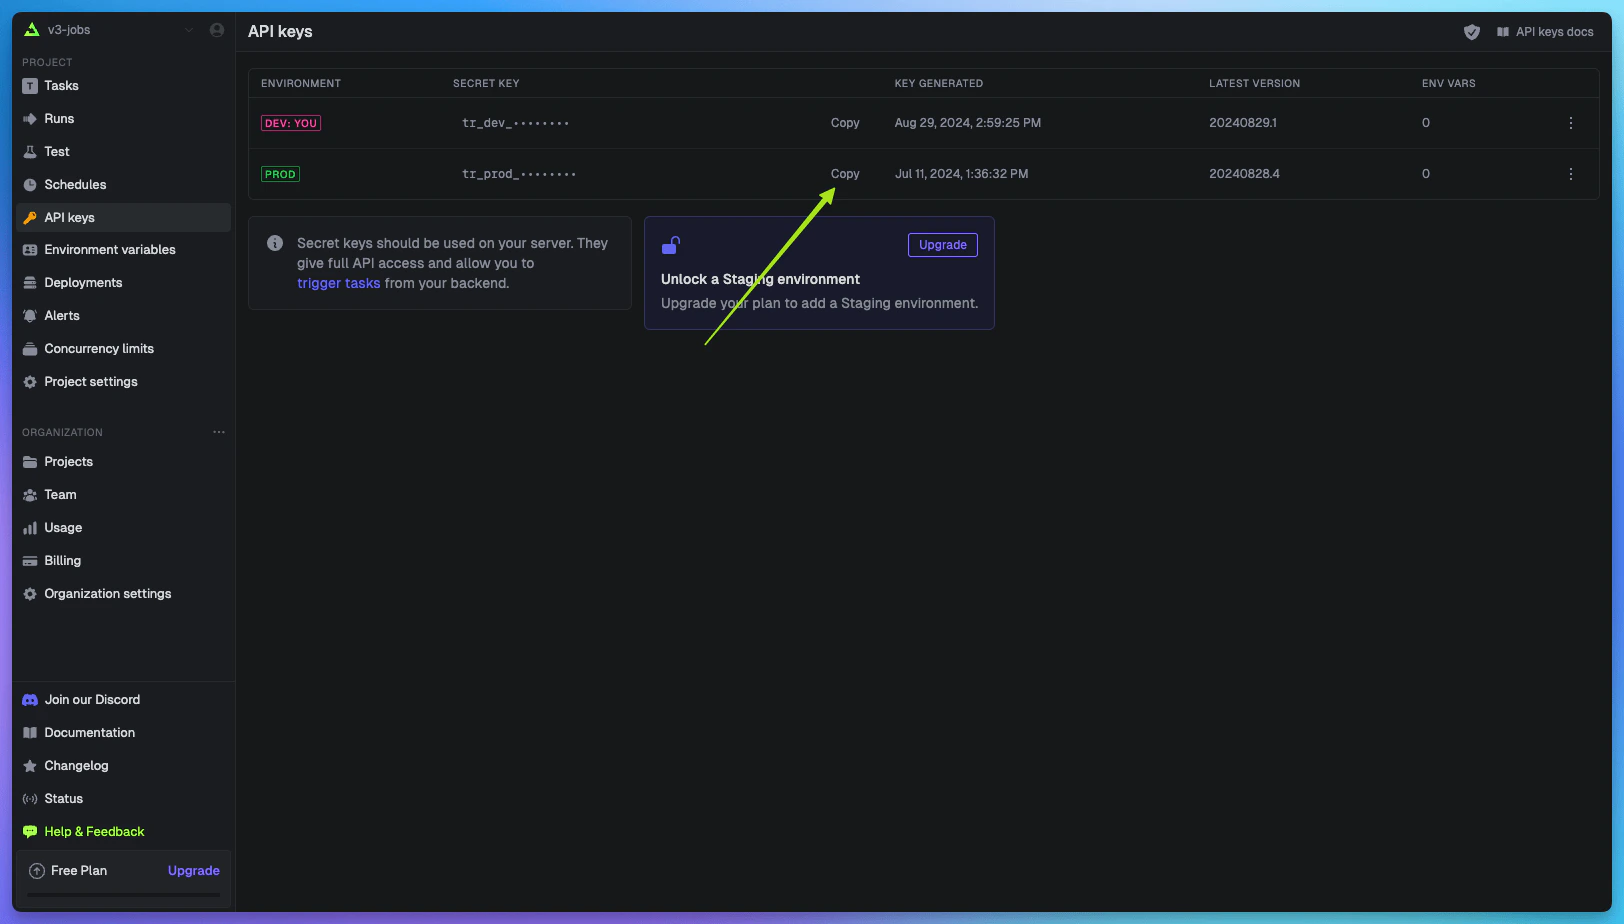Click the user avatar at top left
The height and width of the screenshot is (924, 1624).
(216, 29)
